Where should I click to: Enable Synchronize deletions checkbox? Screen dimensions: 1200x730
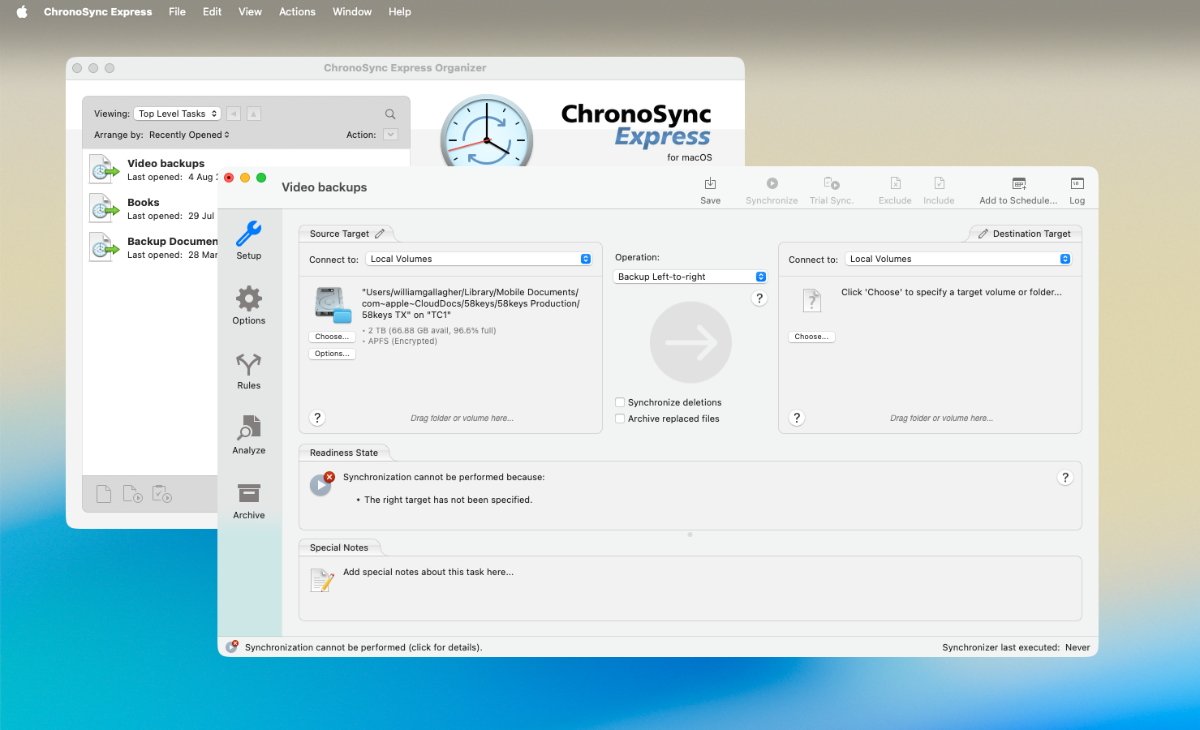[x=620, y=402]
